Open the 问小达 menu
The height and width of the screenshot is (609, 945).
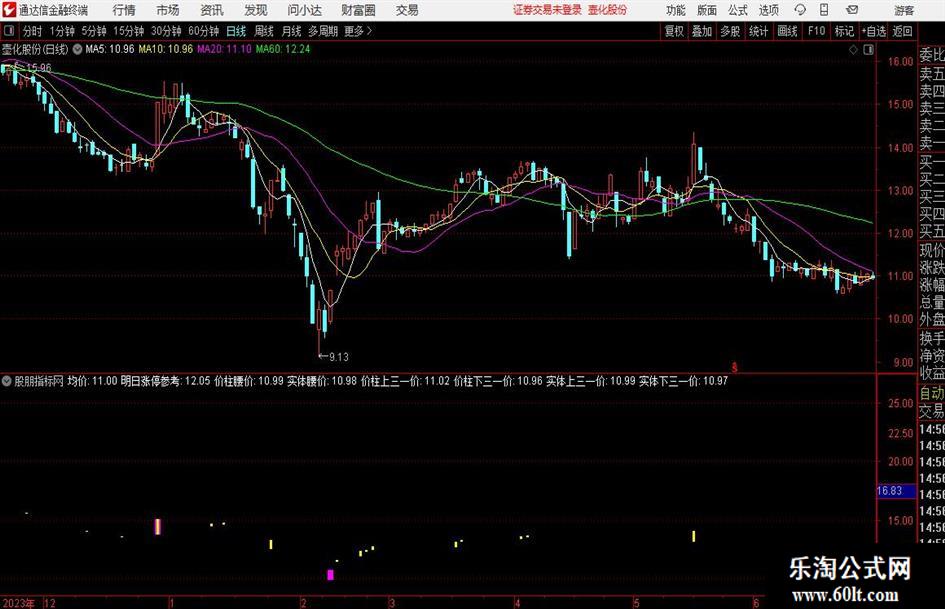(x=304, y=10)
